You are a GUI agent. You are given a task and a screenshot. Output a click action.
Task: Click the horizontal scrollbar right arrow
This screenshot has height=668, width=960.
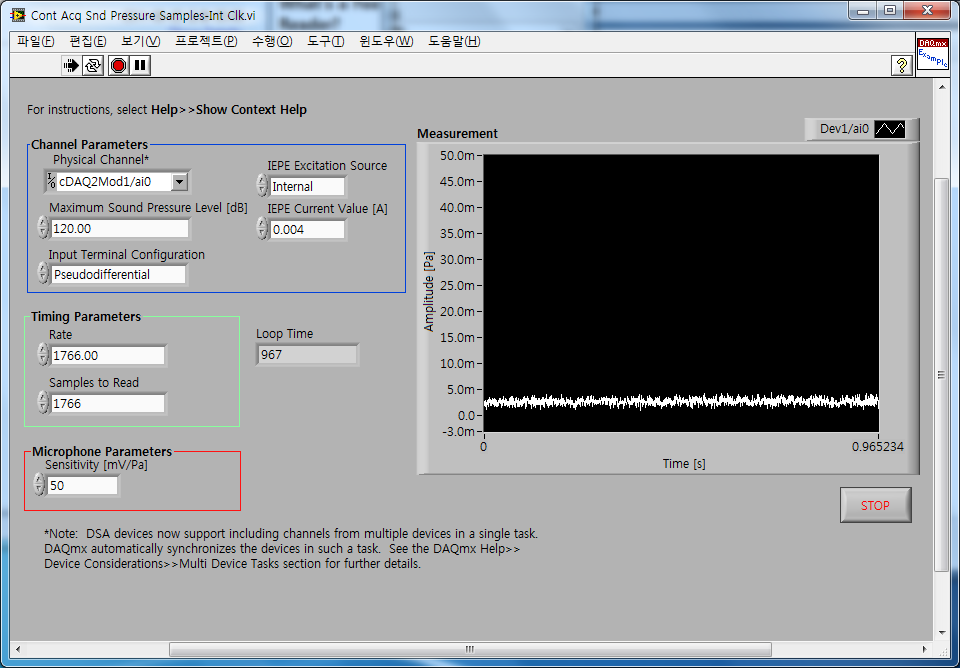point(924,649)
